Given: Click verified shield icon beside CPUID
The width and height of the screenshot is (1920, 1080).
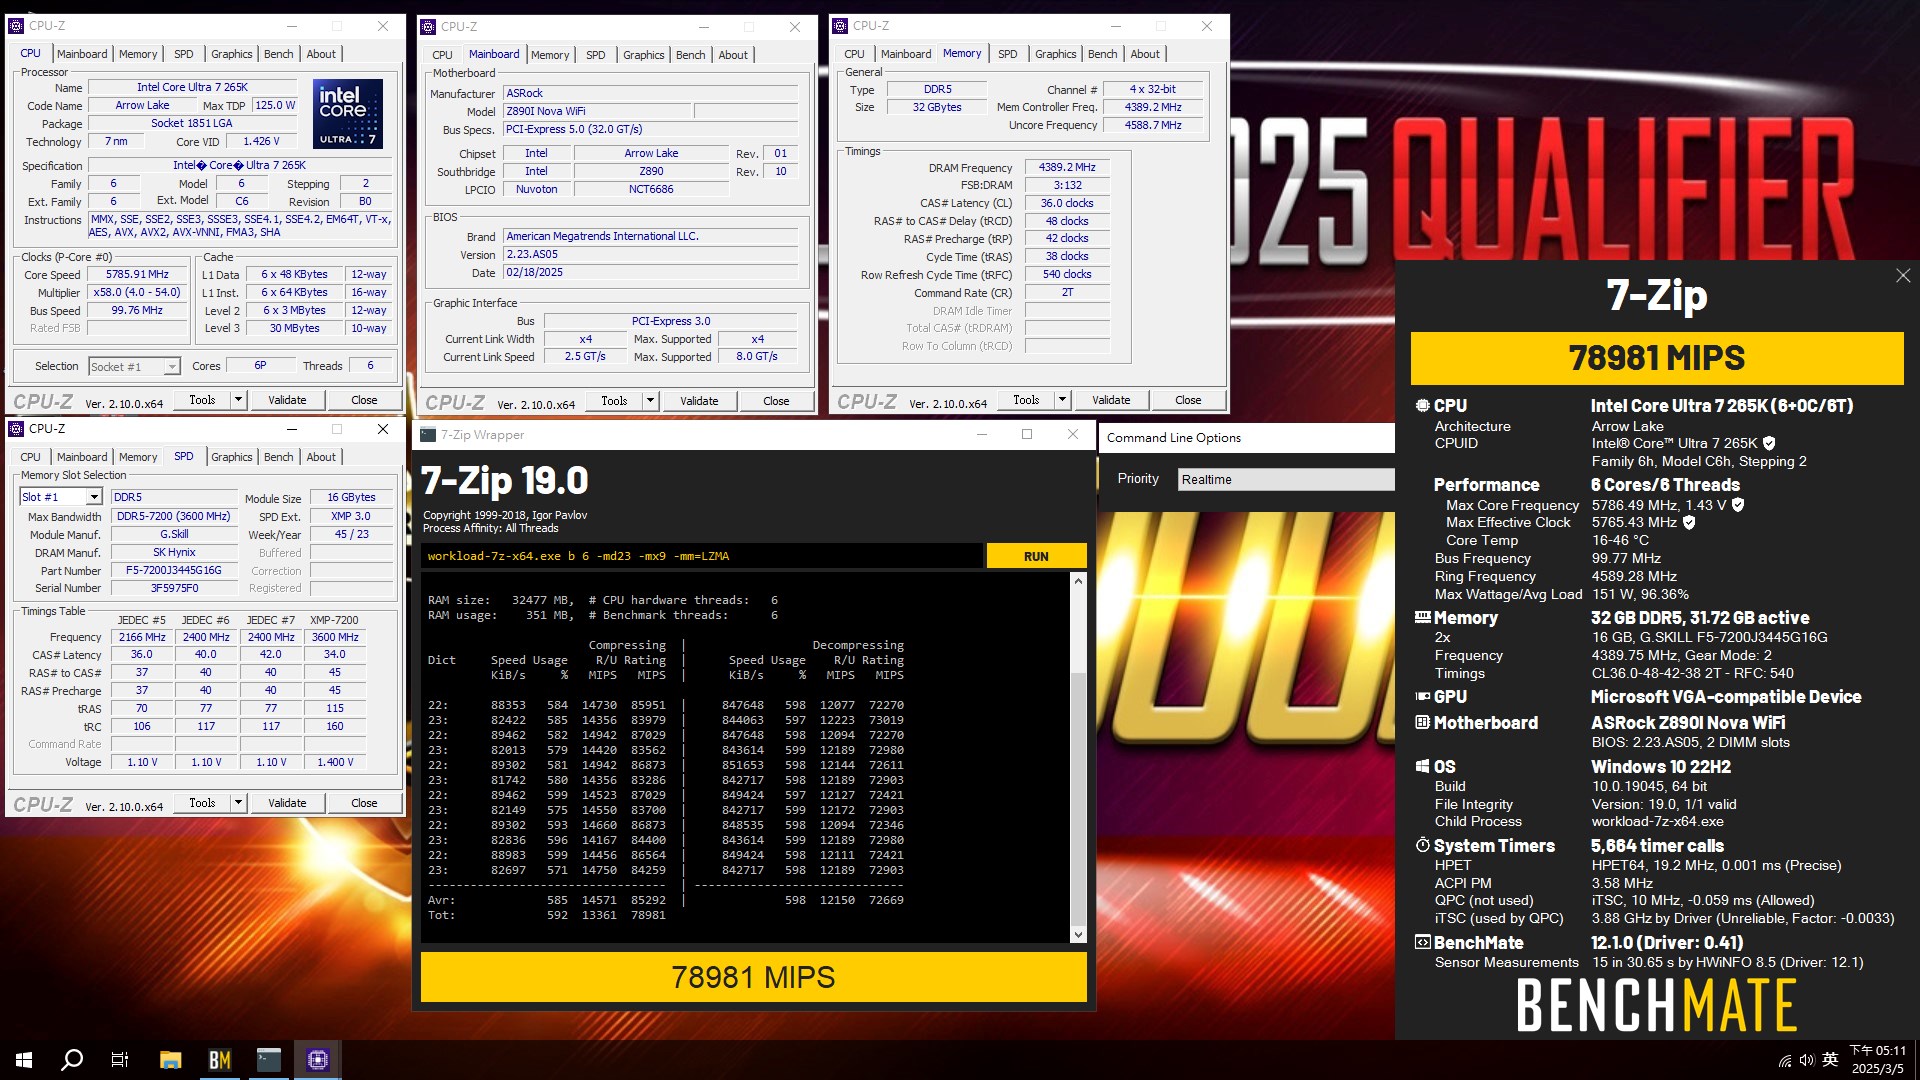Looking at the screenshot, I should pos(1769,443).
